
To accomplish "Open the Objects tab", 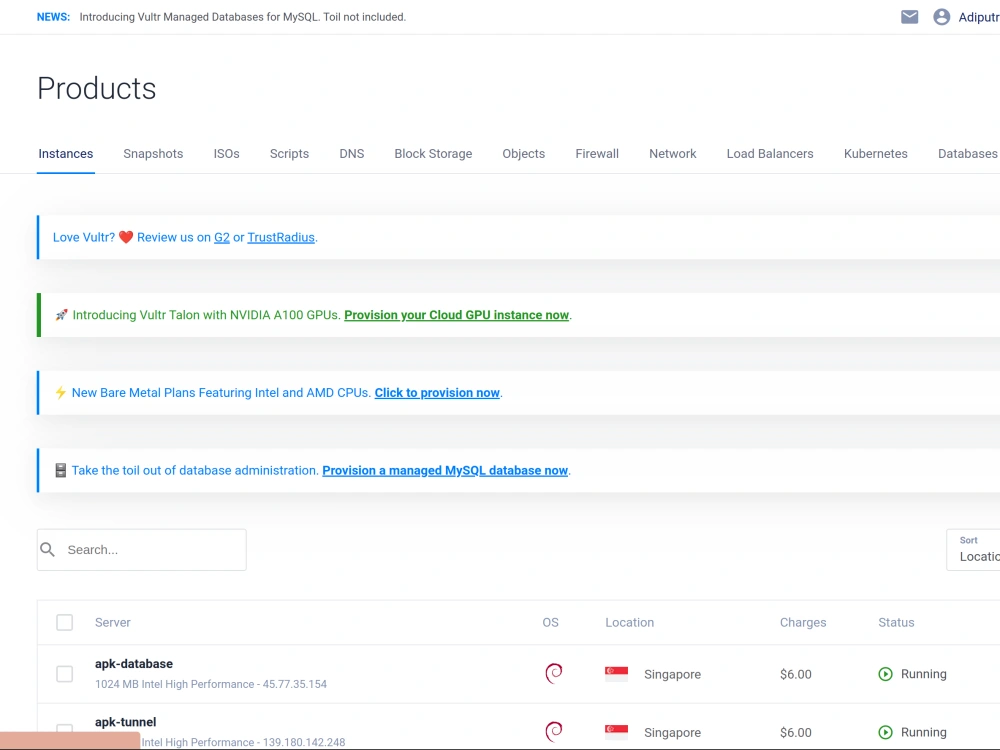I will pos(524,154).
